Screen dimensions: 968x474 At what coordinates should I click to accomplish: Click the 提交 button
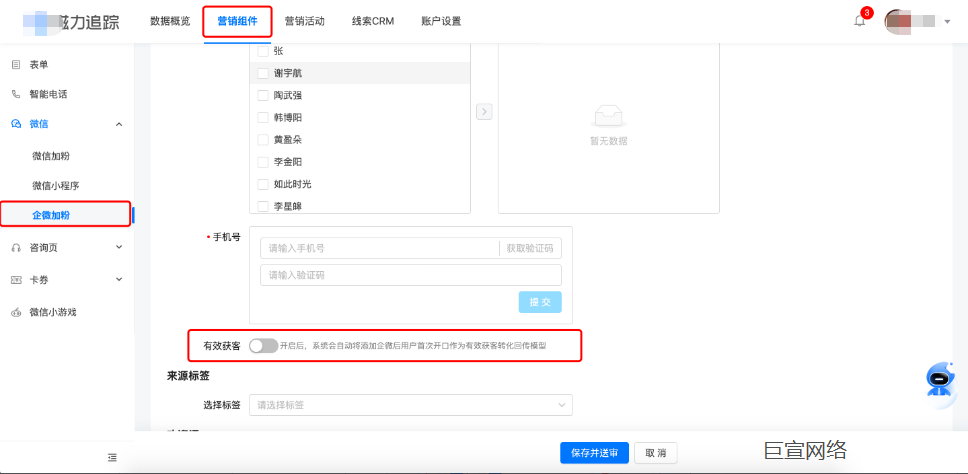click(540, 302)
